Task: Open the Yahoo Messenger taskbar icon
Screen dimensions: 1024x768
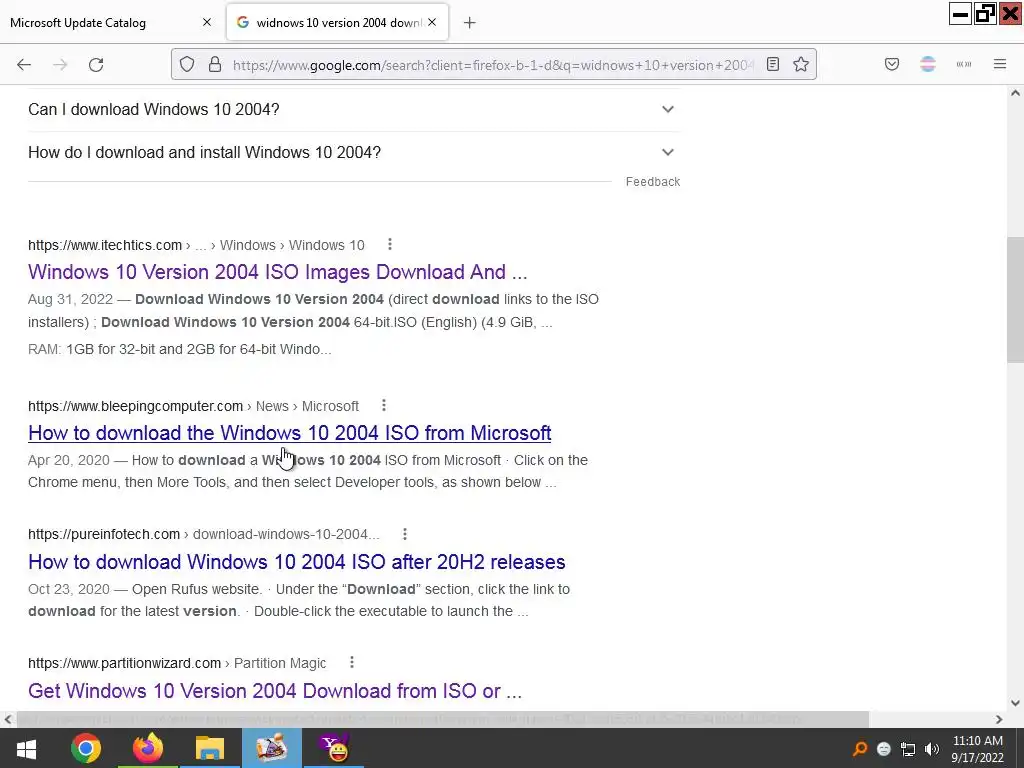Action: click(x=334, y=748)
